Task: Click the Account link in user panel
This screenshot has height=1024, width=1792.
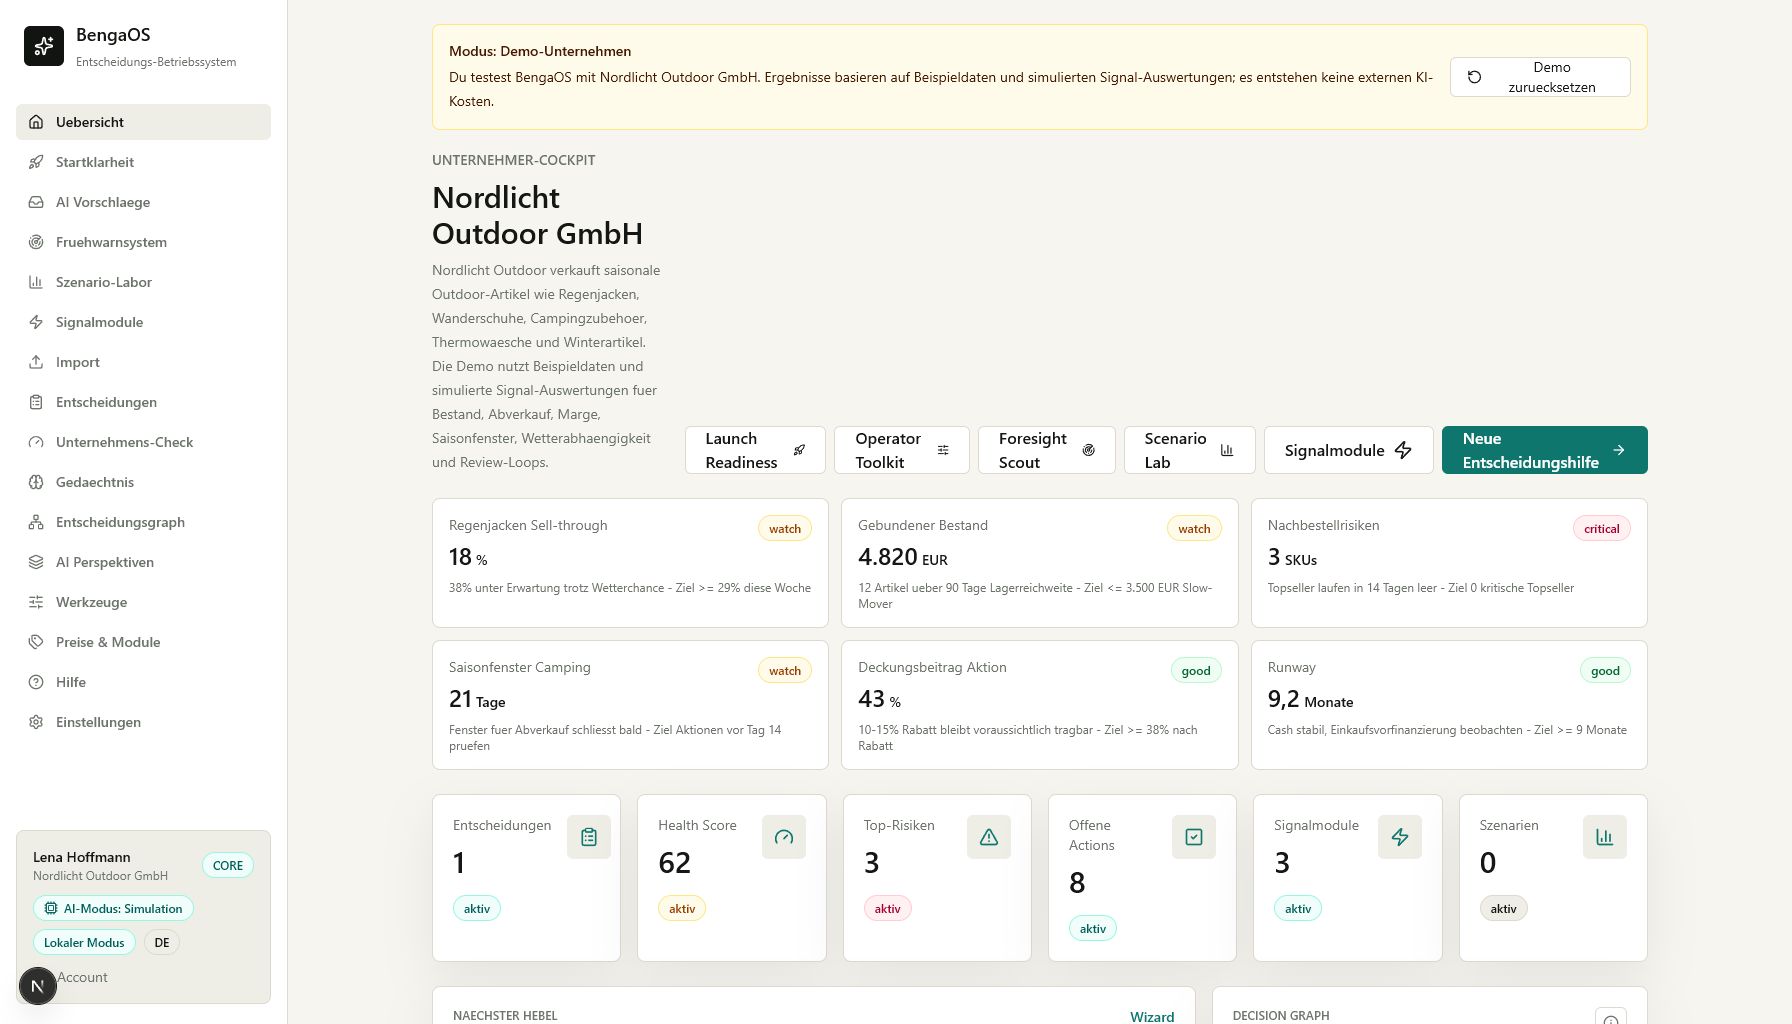Action: coord(82,977)
